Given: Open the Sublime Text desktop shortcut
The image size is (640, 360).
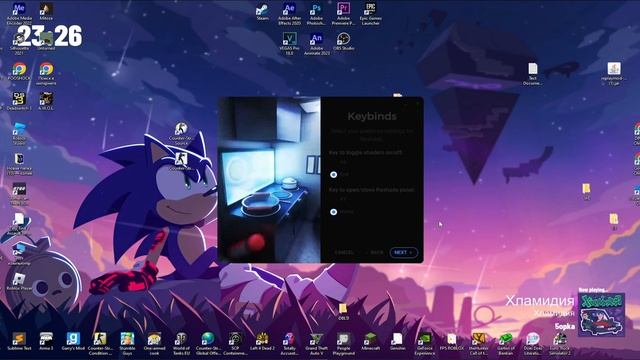Looking at the screenshot, I should click(19, 342).
